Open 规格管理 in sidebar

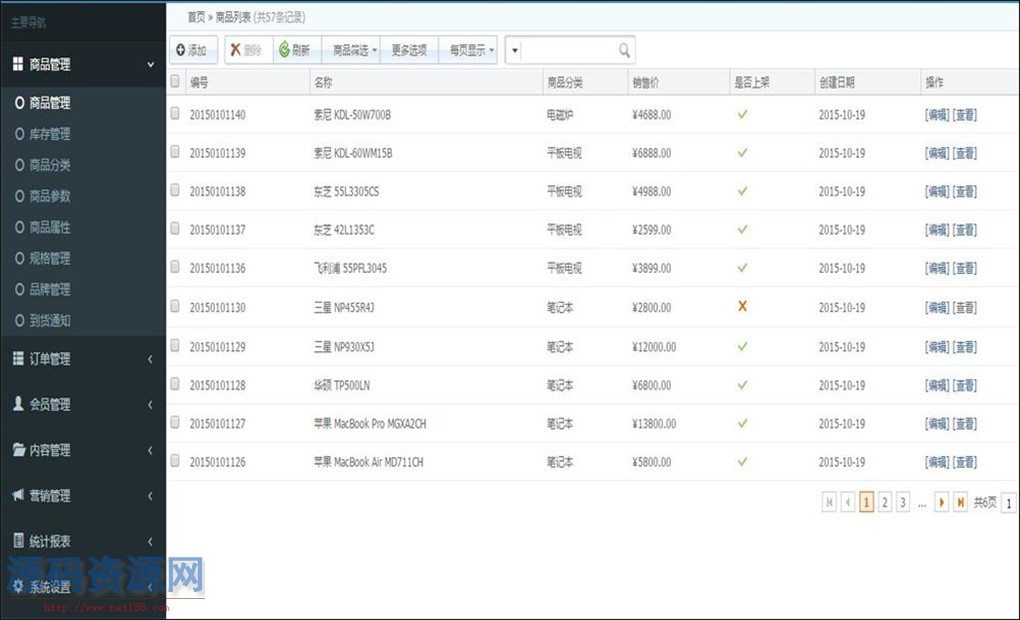point(49,258)
